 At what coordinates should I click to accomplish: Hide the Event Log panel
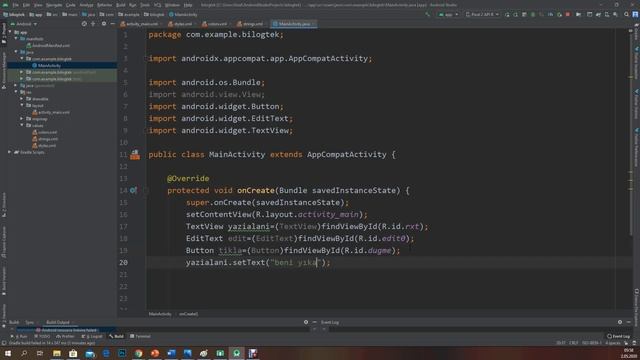[x=629, y=322]
